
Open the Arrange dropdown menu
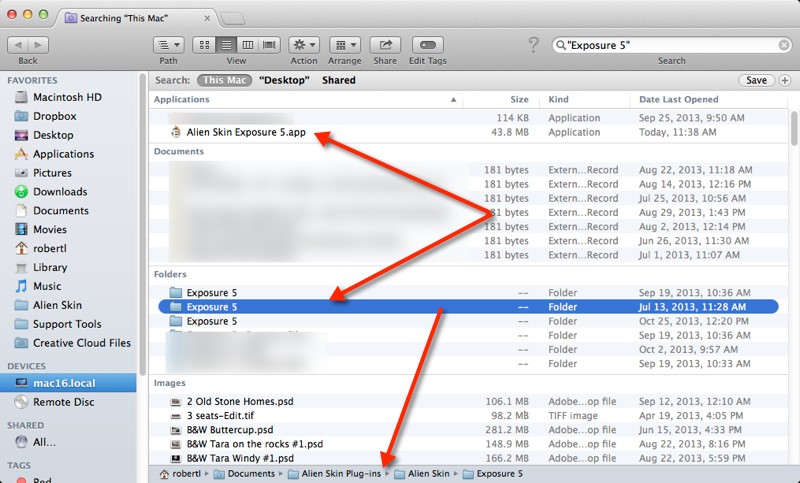(x=345, y=45)
